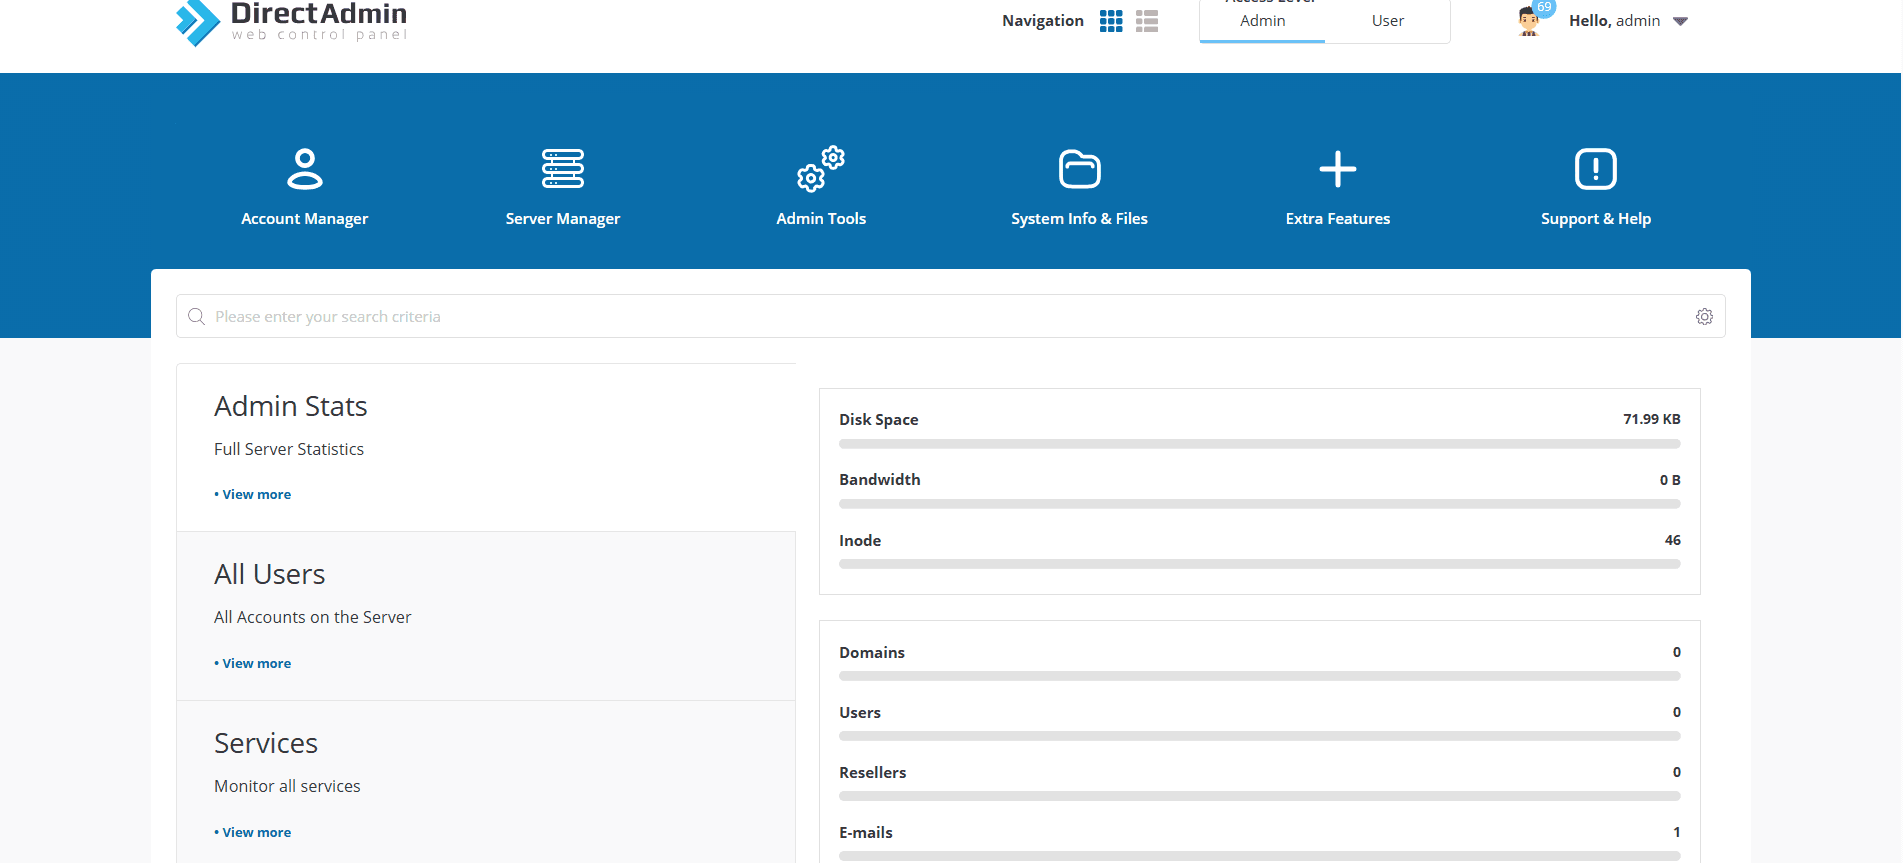Open the Extra Features plus icon
Image resolution: width=1903 pixels, height=863 pixels.
[x=1337, y=169]
